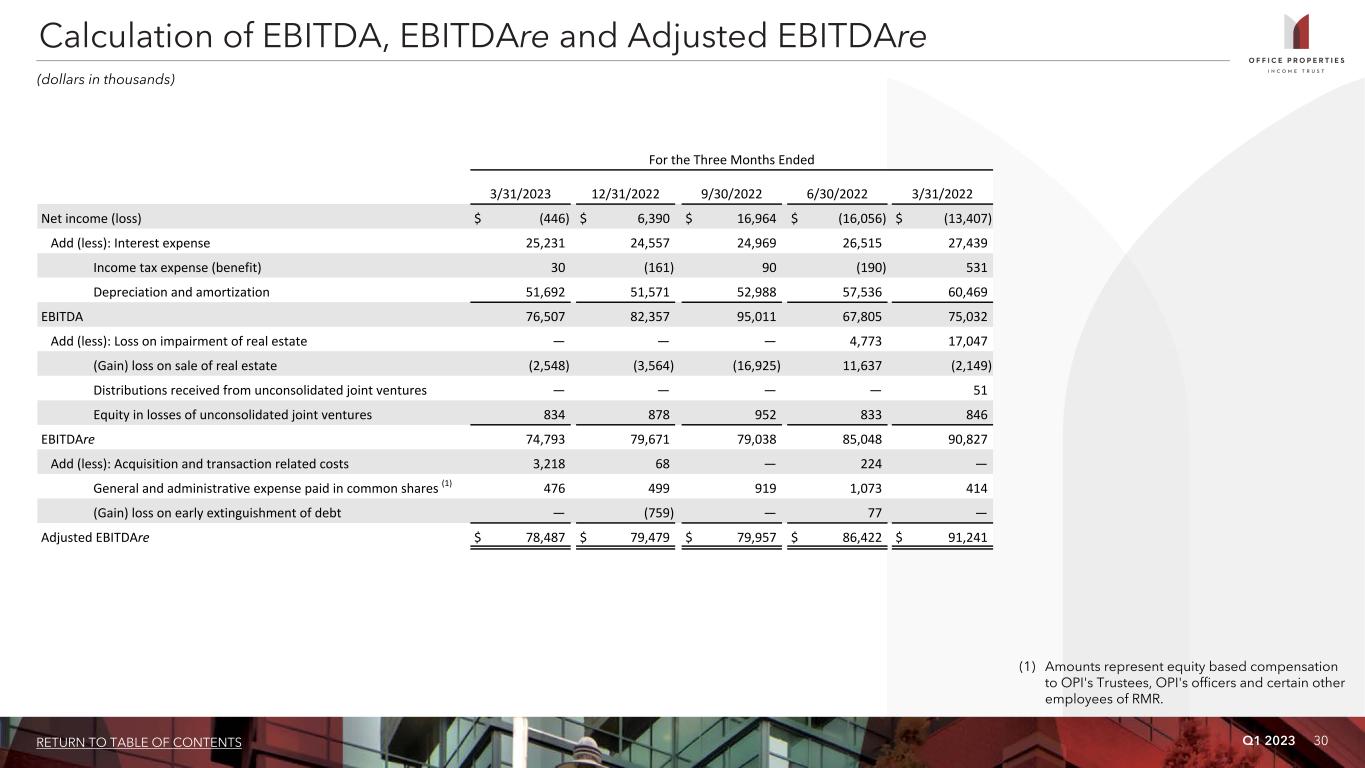The width and height of the screenshot is (1365, 768).
Task: Select the 12/31/2022 column header
Action: coord(625,193)
